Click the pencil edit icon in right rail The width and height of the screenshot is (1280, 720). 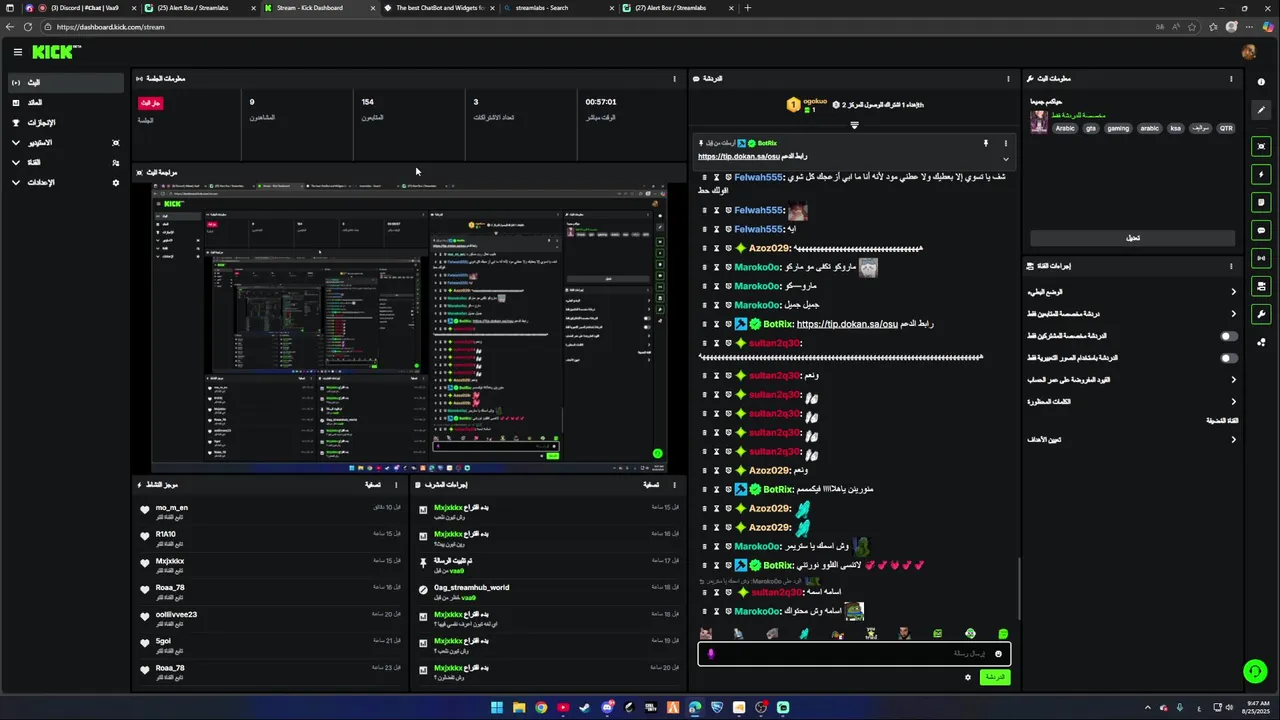(x=1261, y=110)
